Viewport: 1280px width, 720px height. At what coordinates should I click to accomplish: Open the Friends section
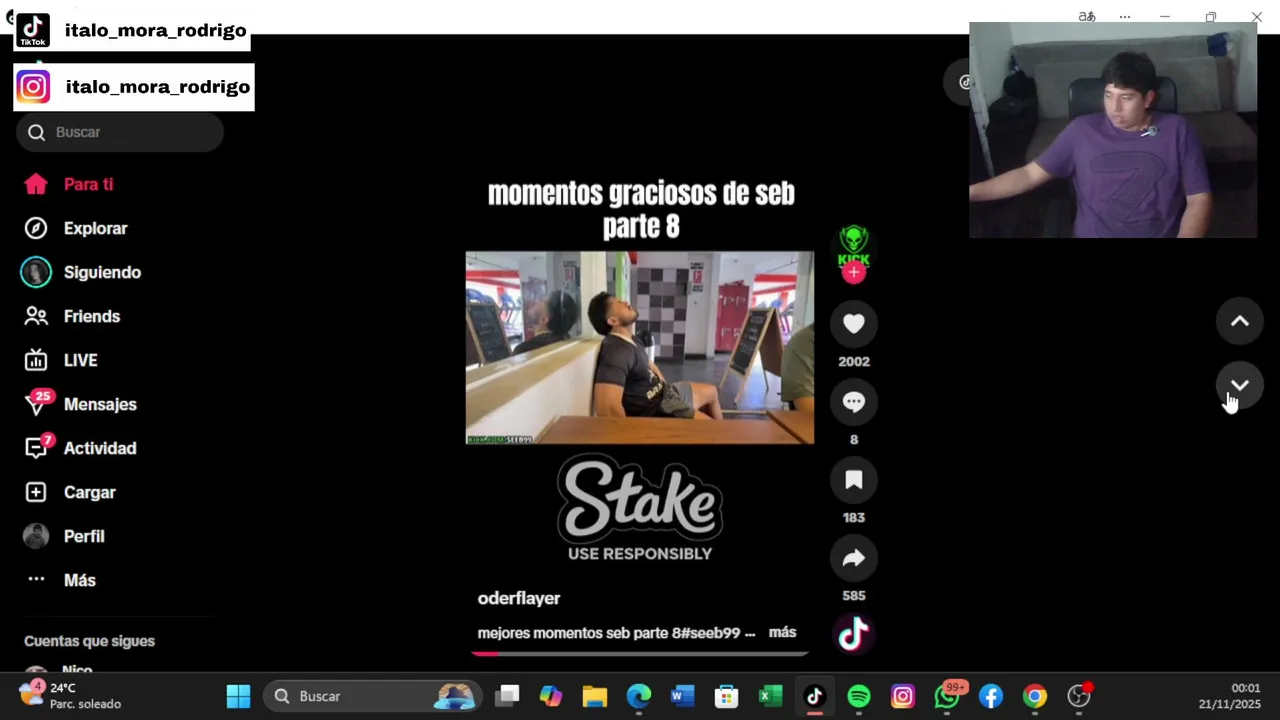coord(72,316)
